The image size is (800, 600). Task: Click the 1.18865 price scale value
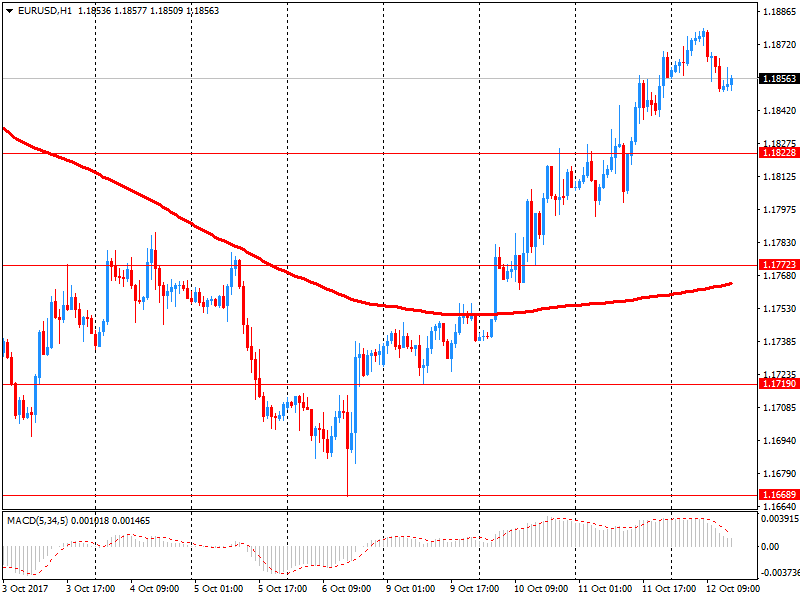(x=779, y=12)
